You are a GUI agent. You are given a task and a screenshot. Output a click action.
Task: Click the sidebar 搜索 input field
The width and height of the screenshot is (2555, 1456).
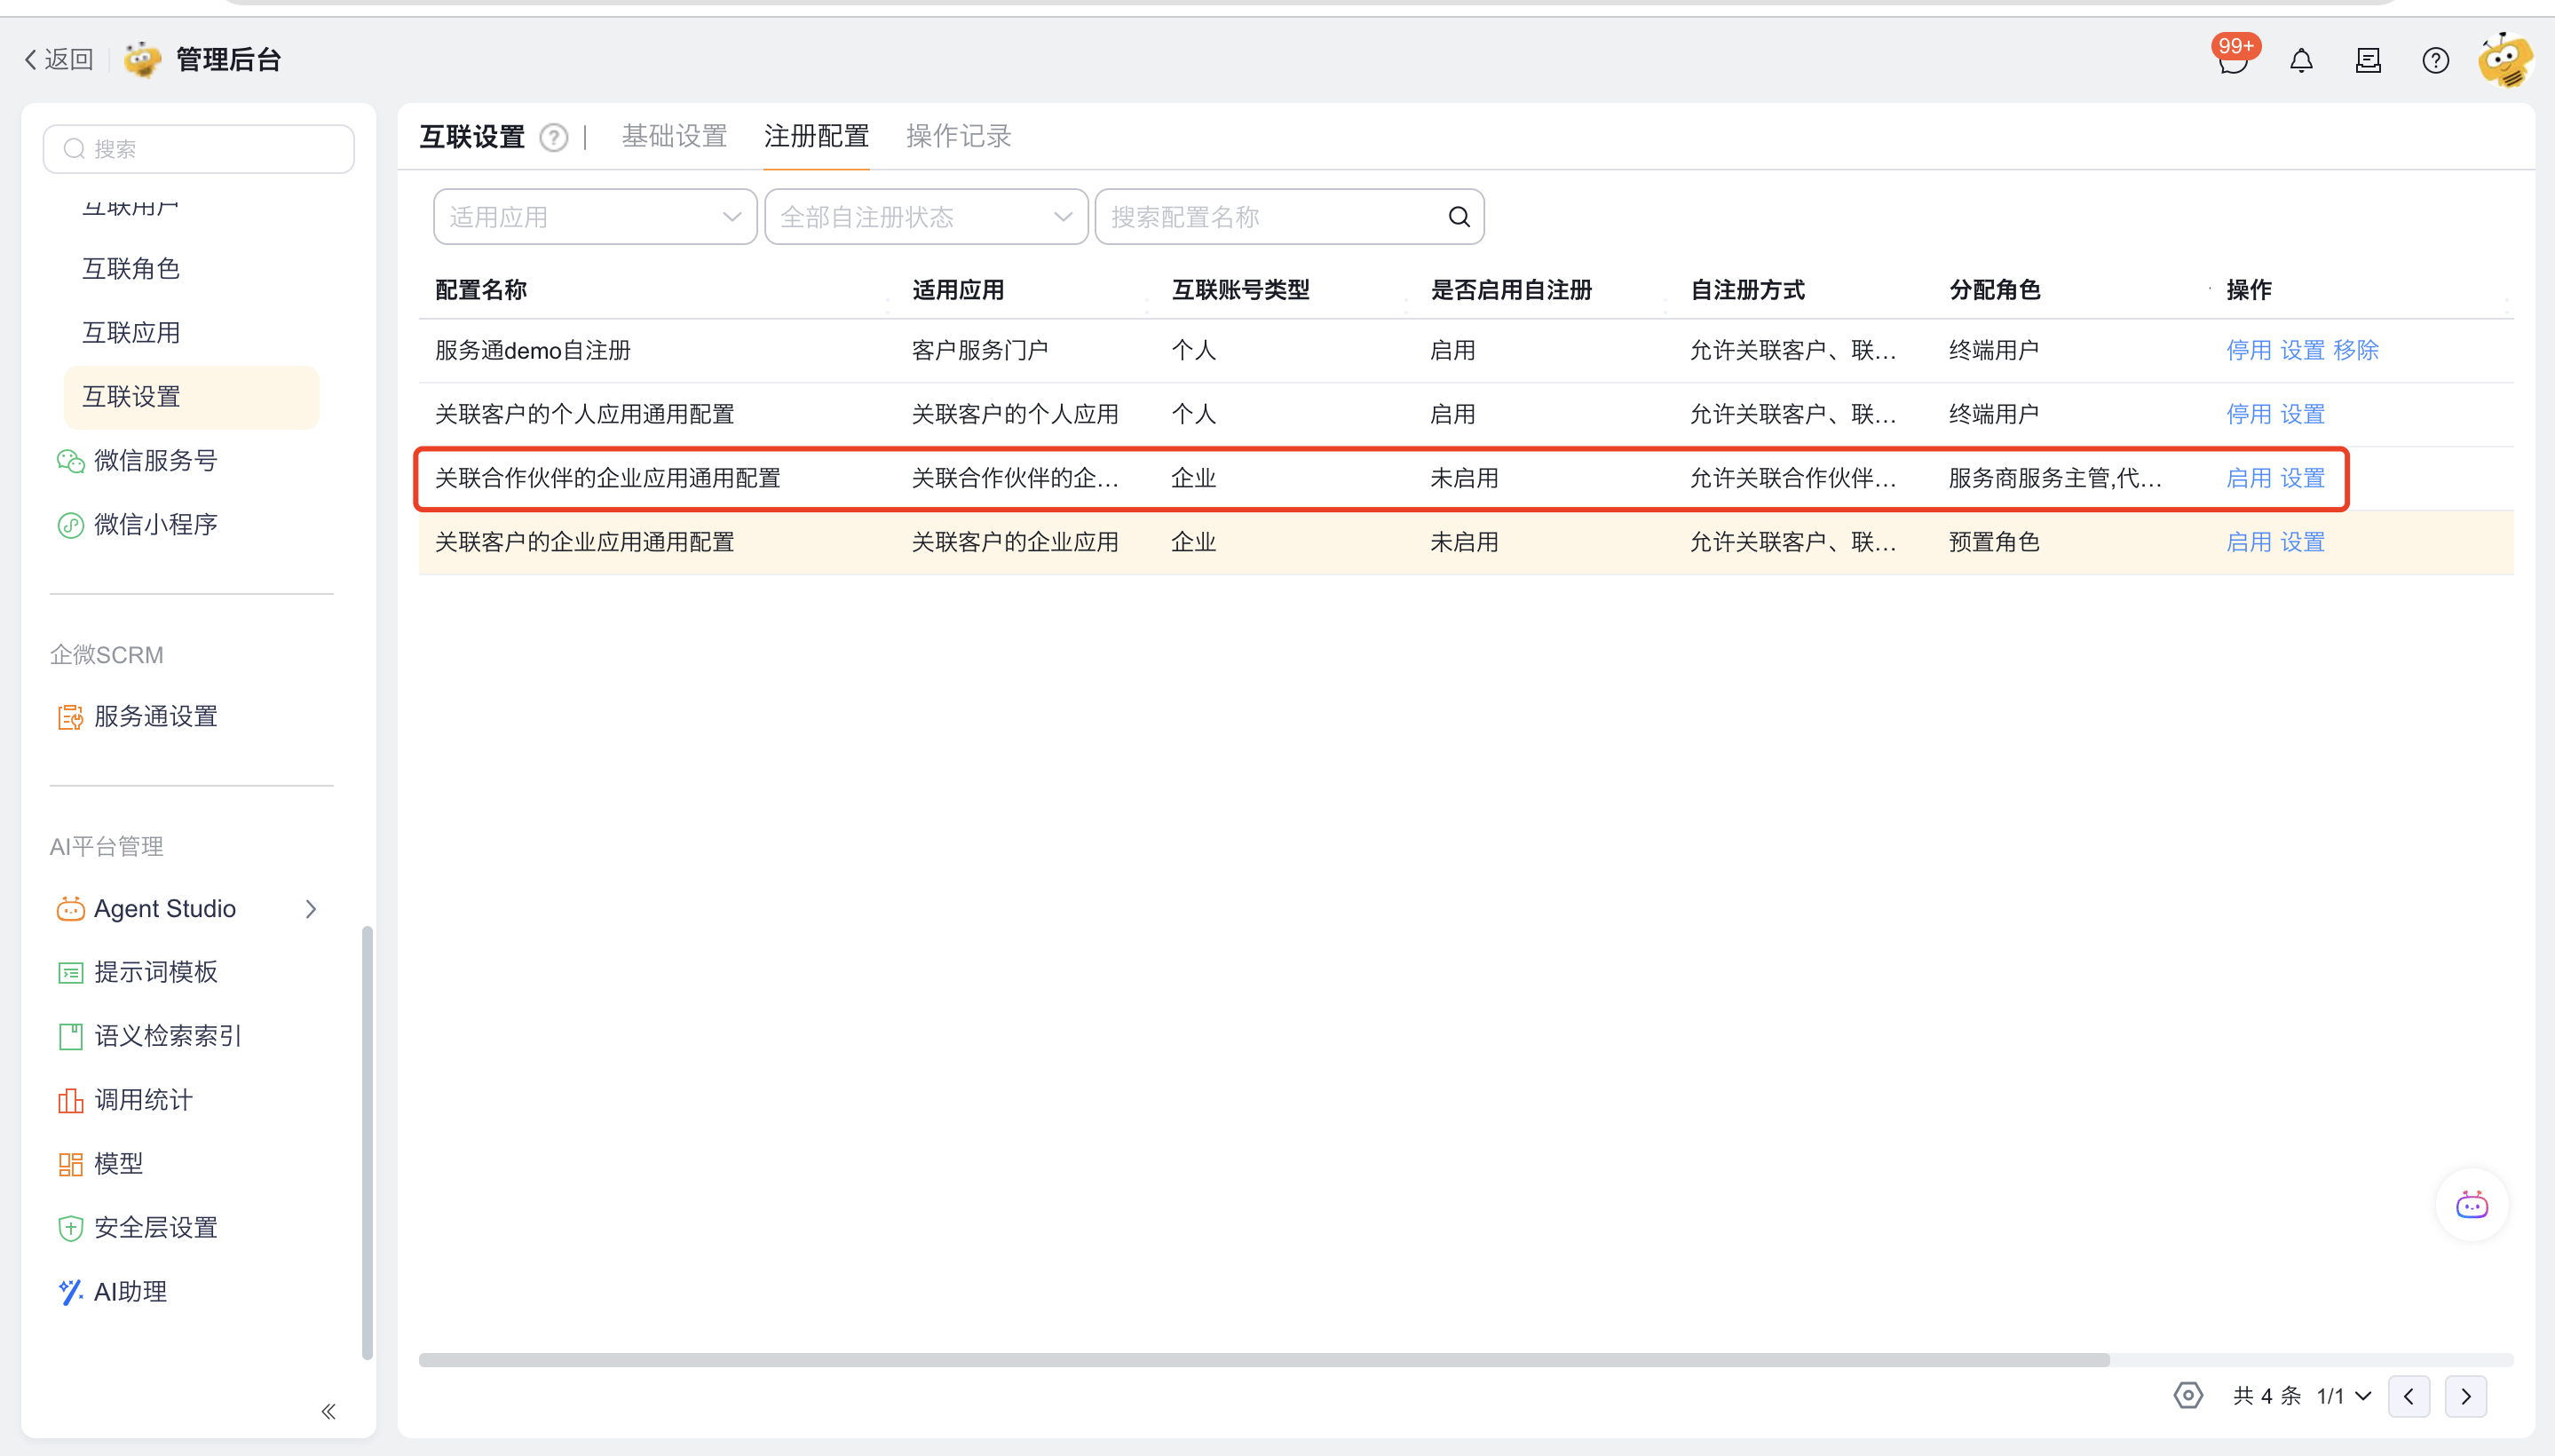coord(200,149)
